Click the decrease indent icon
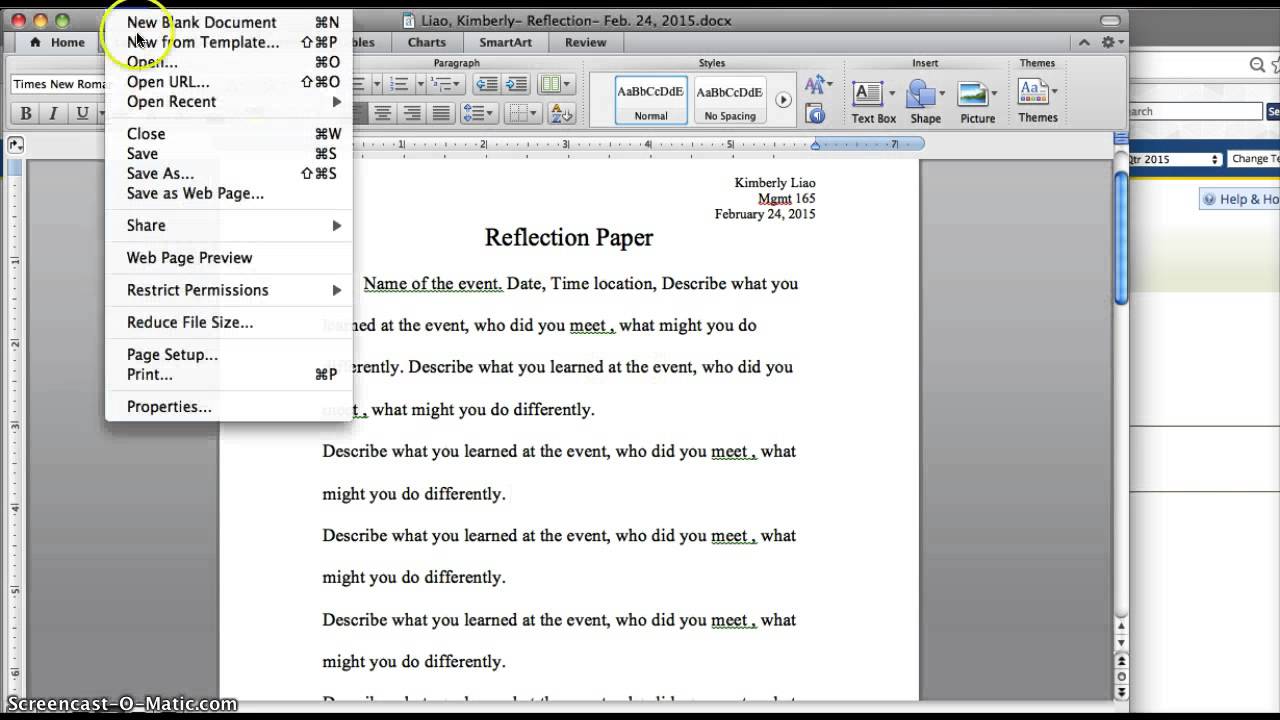 click(x=486, y=85)
